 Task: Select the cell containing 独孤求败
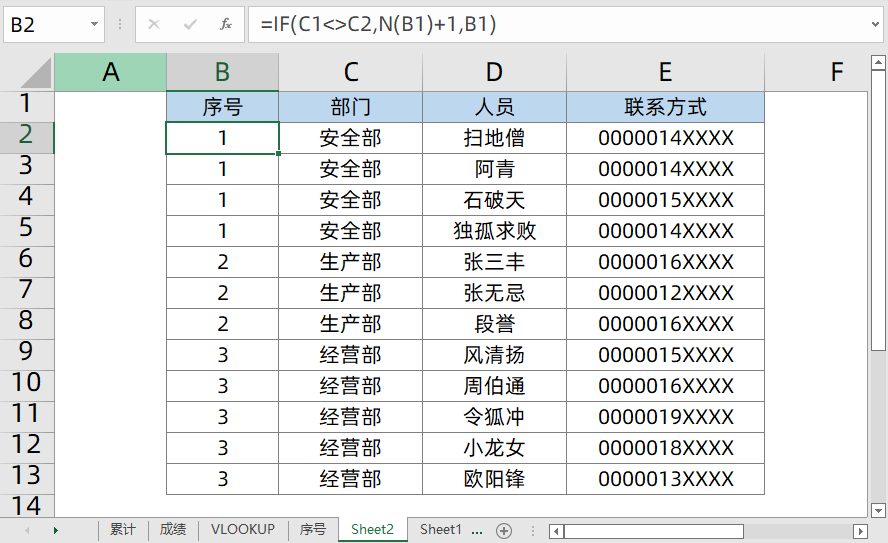[x=494, y=231]
